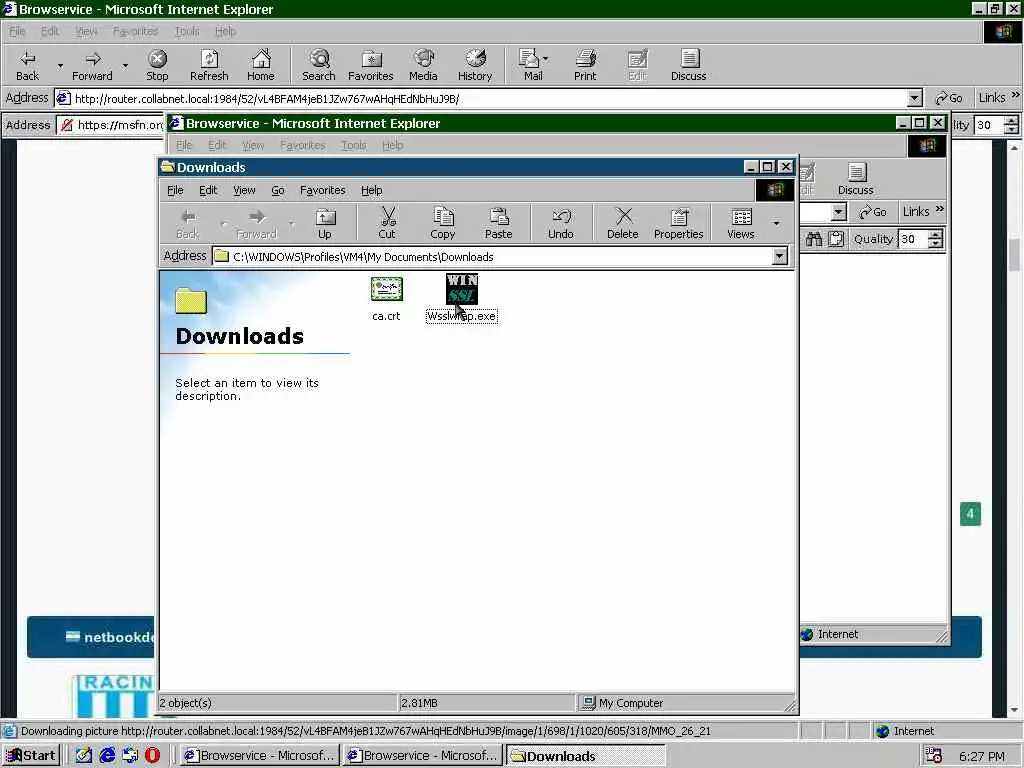Open the Mail button dropdown arrow

point(546,59)
